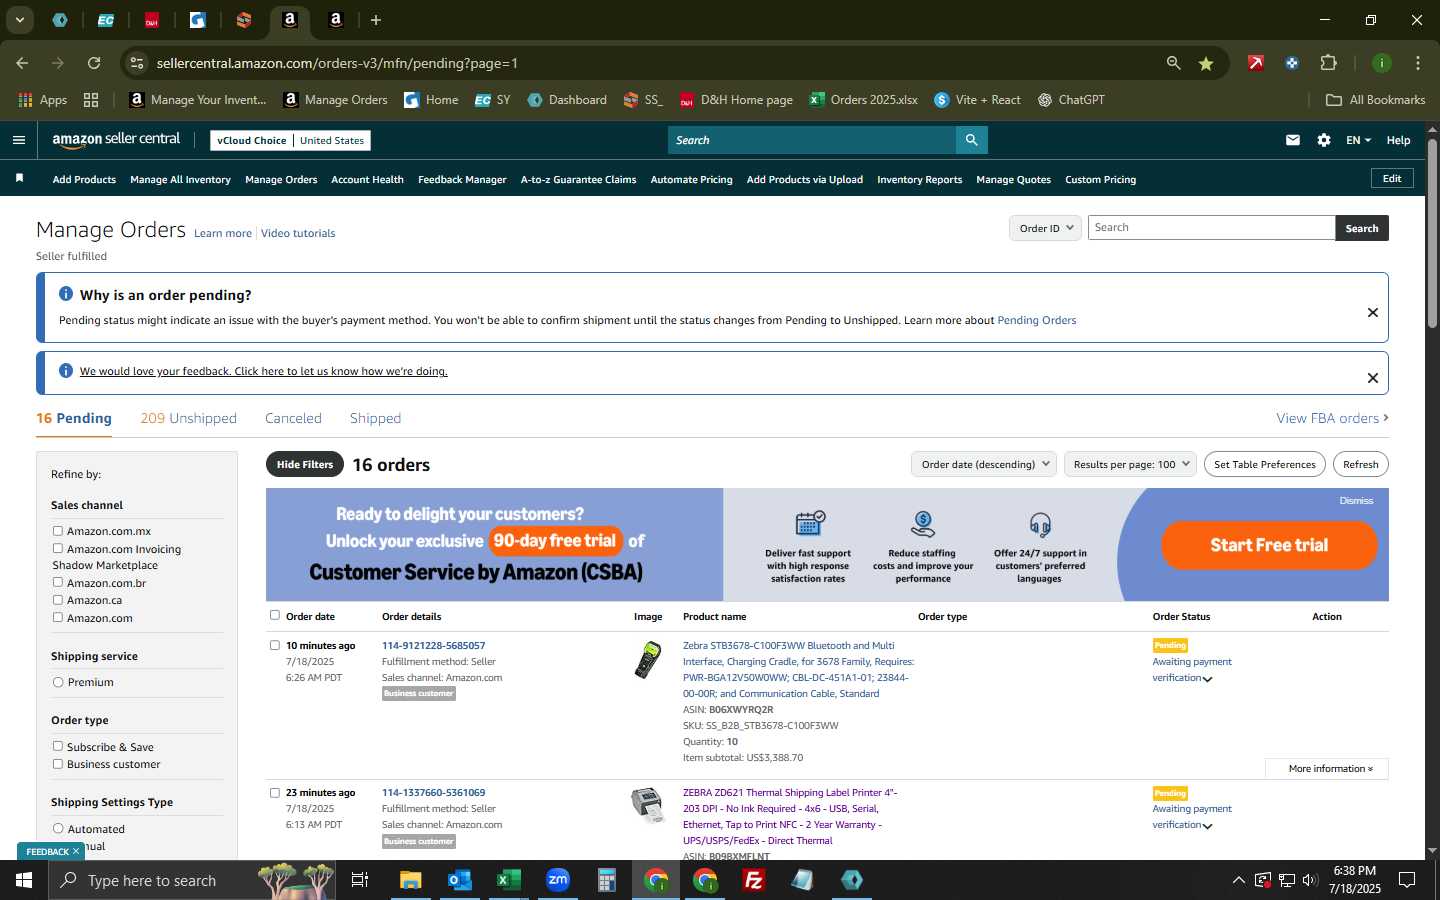Image resolution: width=1440 pixels, height=900 pixels.
Task: Click the ZD621 printer product image
Action: click(x=648, y=804)
